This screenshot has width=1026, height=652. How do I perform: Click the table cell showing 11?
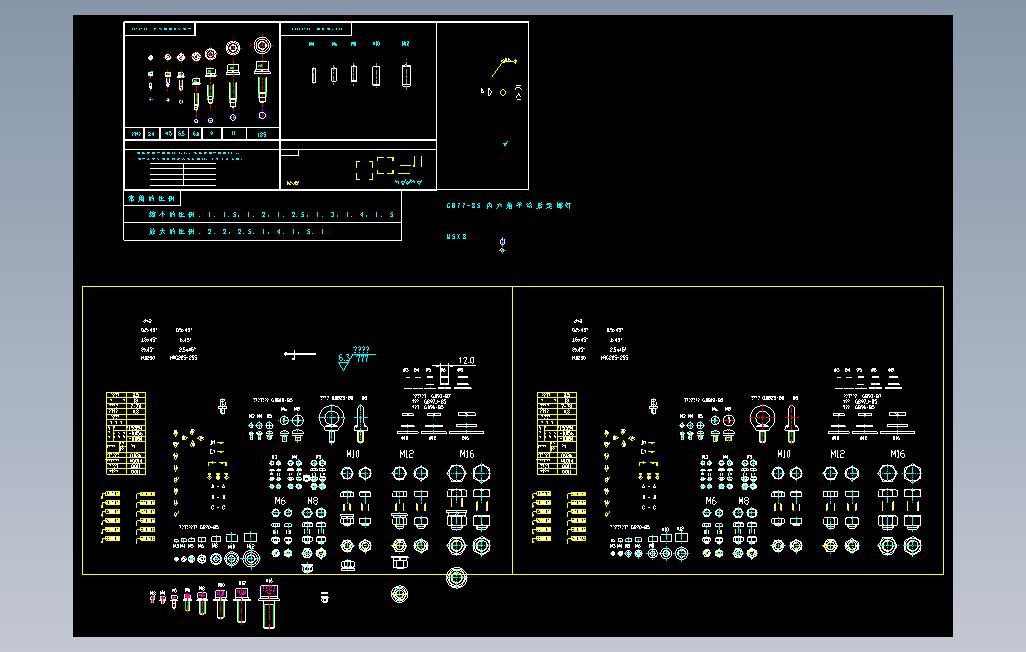click(234, 134)
